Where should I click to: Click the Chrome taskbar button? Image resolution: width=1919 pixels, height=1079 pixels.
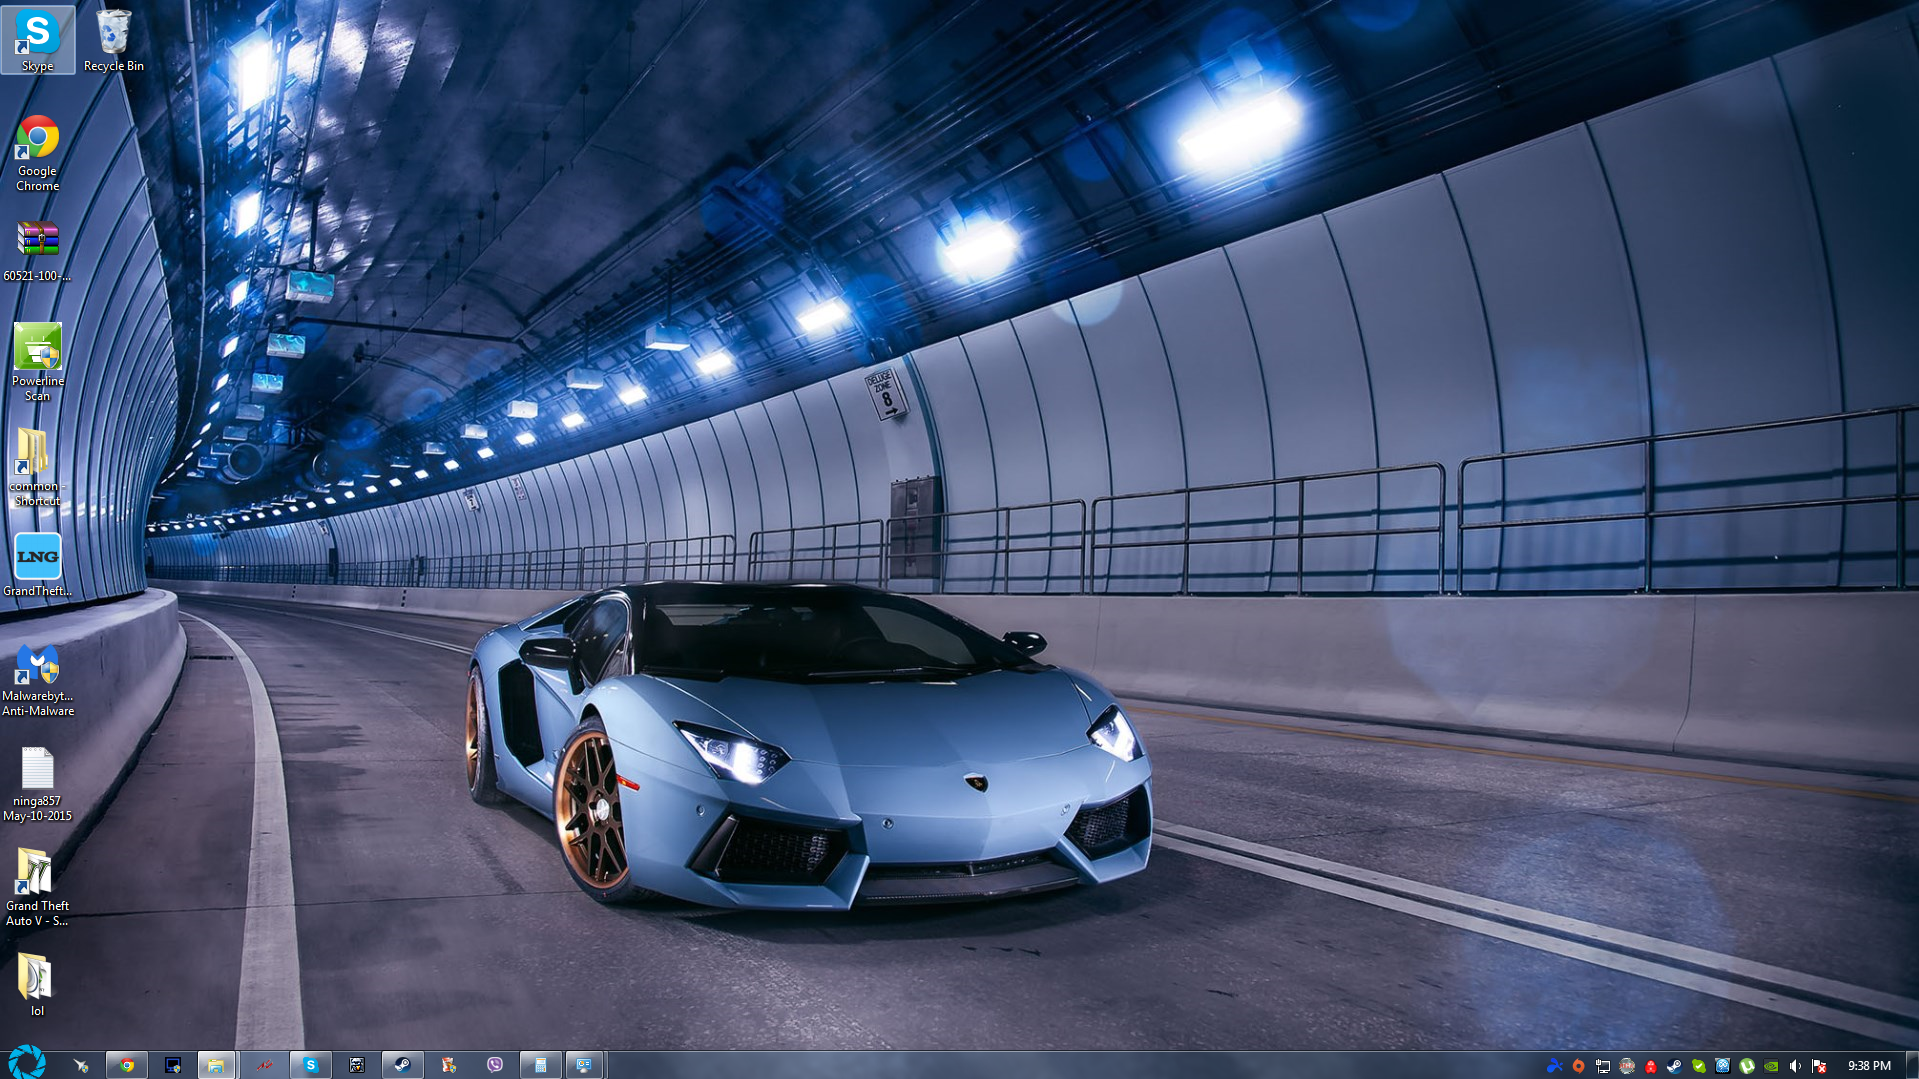point(126,1065)
